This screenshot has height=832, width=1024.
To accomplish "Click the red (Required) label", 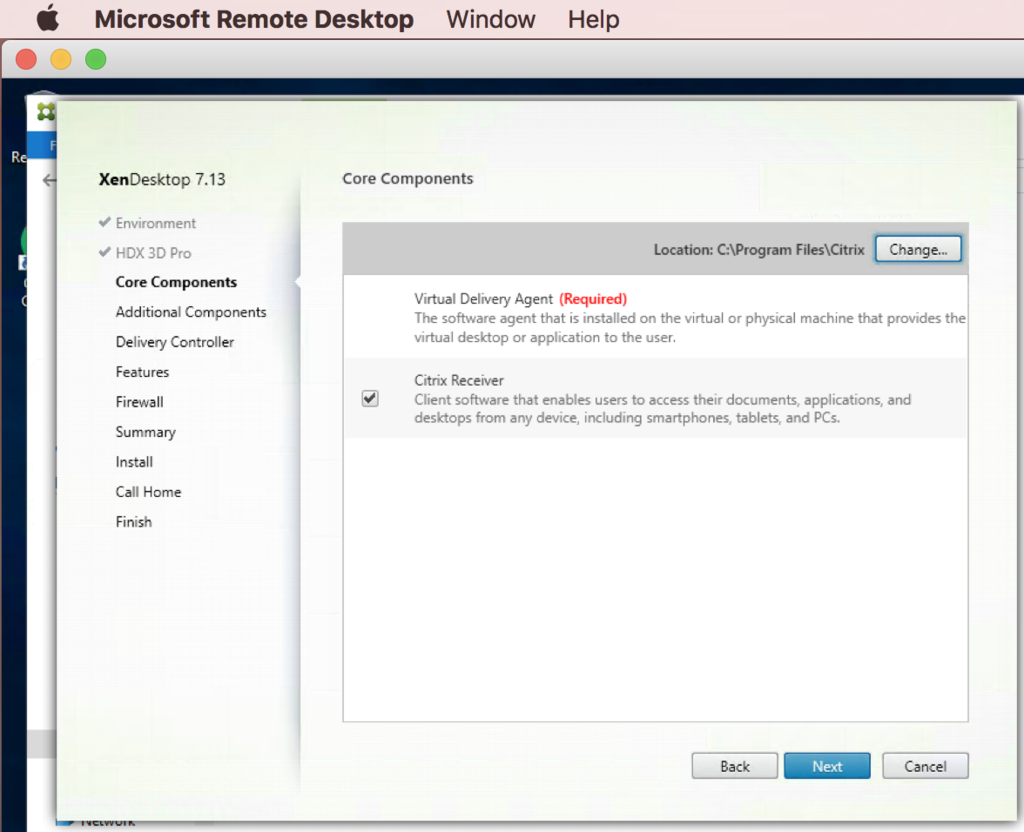I will pyautogui.click(x=593, y=299).
